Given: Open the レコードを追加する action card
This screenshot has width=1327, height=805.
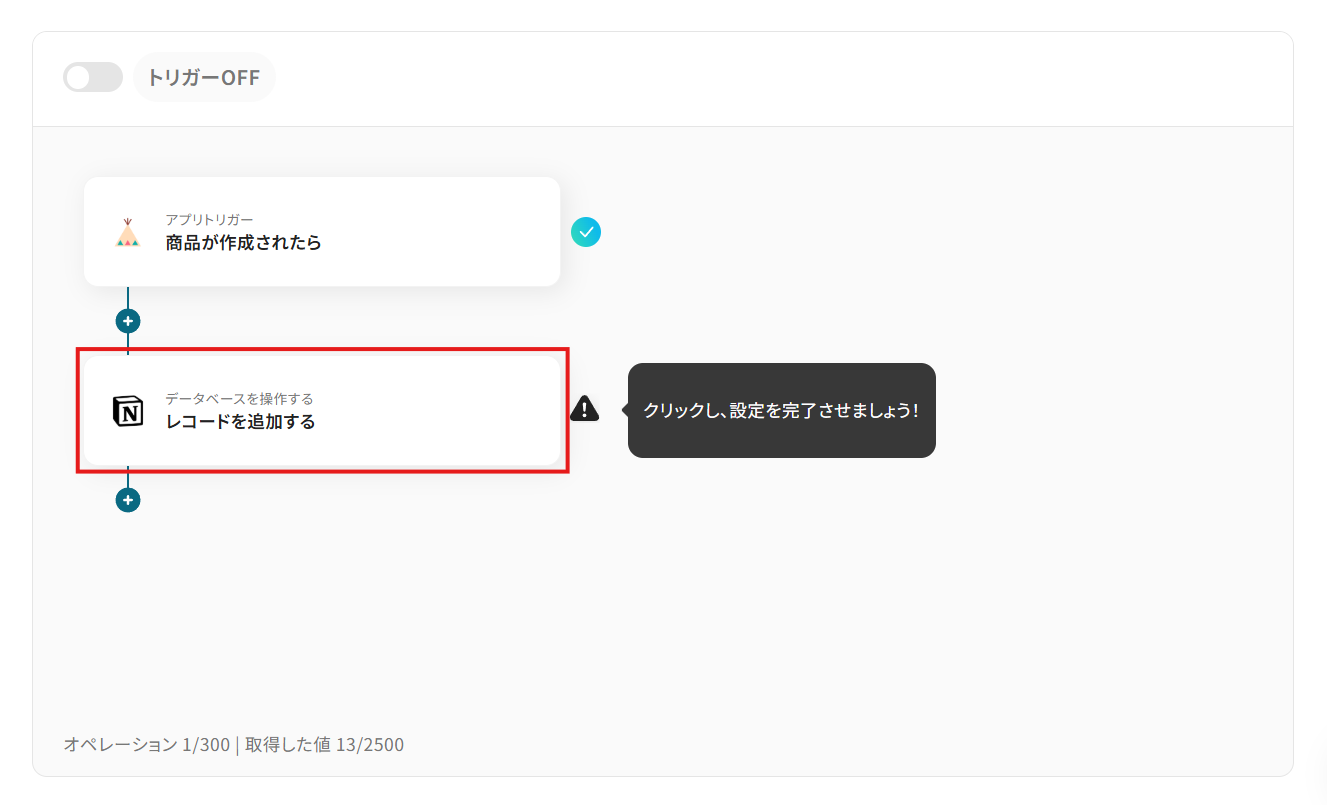Looking at the screenshot, I should (x=322, y=410).
